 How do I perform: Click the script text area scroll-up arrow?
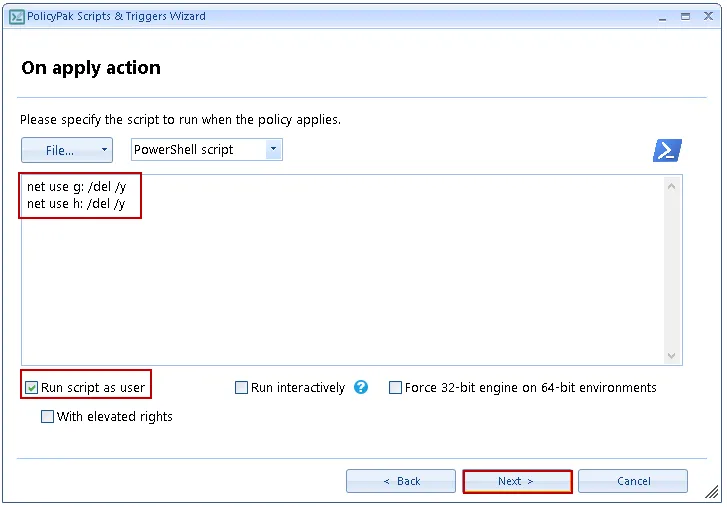tap(672, 186)
